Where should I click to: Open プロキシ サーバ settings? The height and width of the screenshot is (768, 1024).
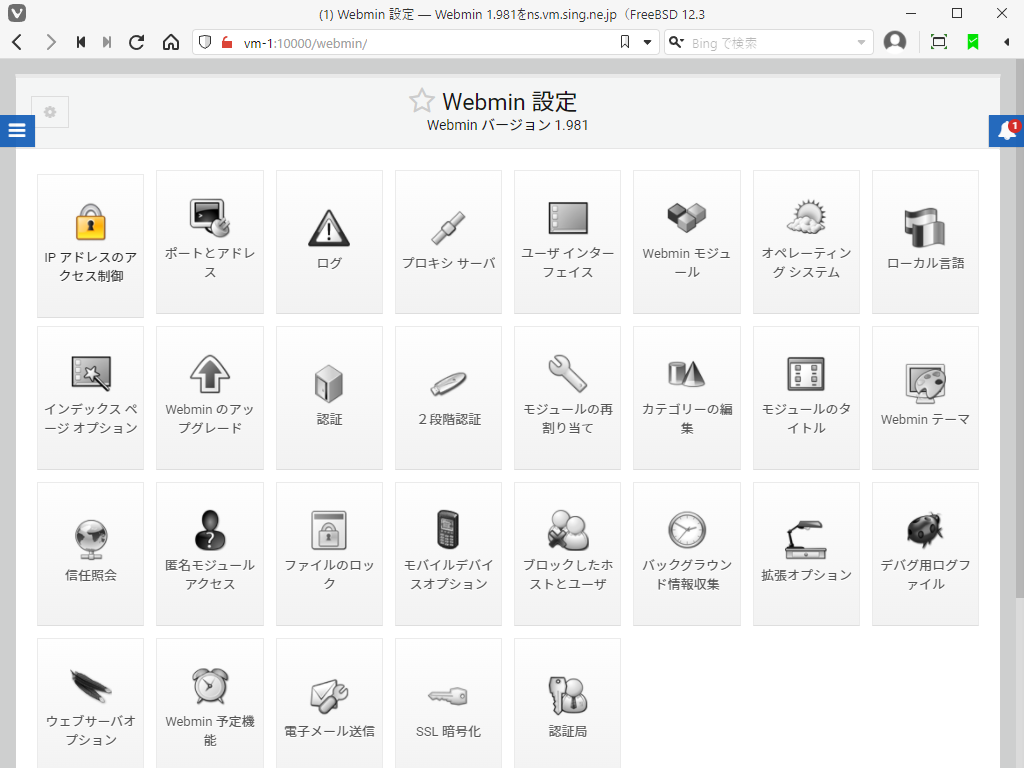tap(449, 242)
